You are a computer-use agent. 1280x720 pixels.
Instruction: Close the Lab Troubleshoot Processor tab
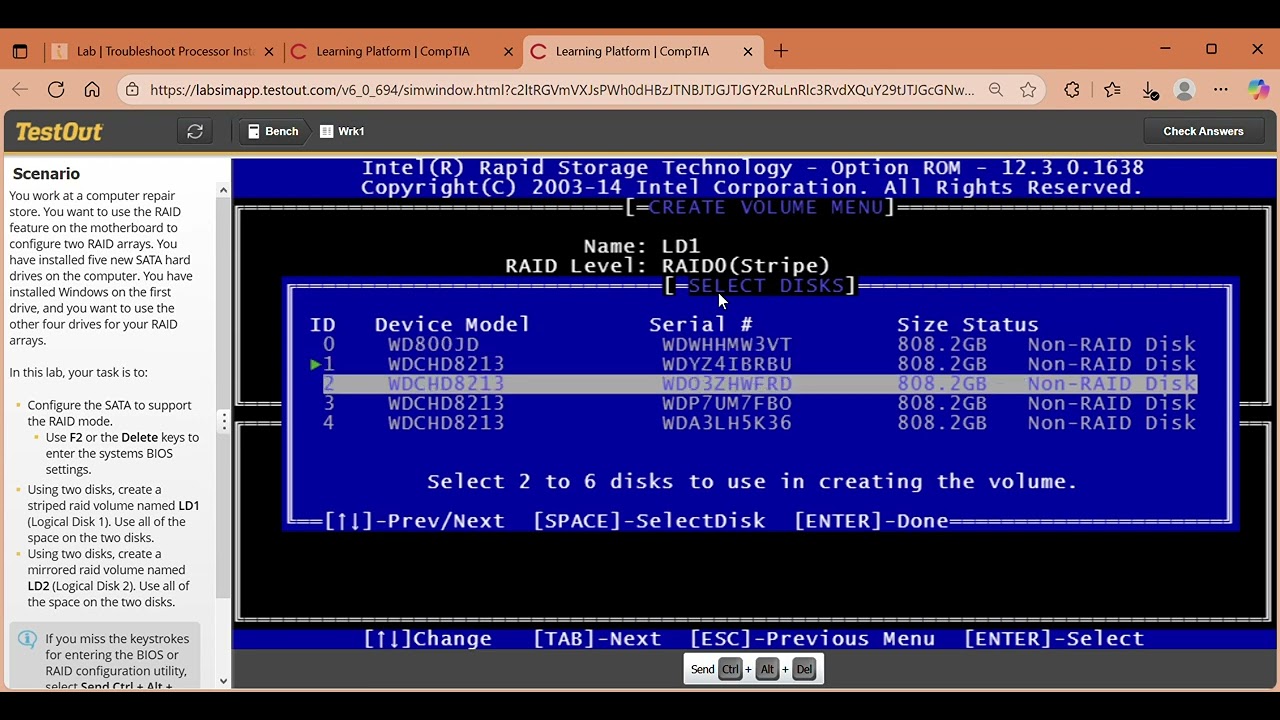point(269,51)
